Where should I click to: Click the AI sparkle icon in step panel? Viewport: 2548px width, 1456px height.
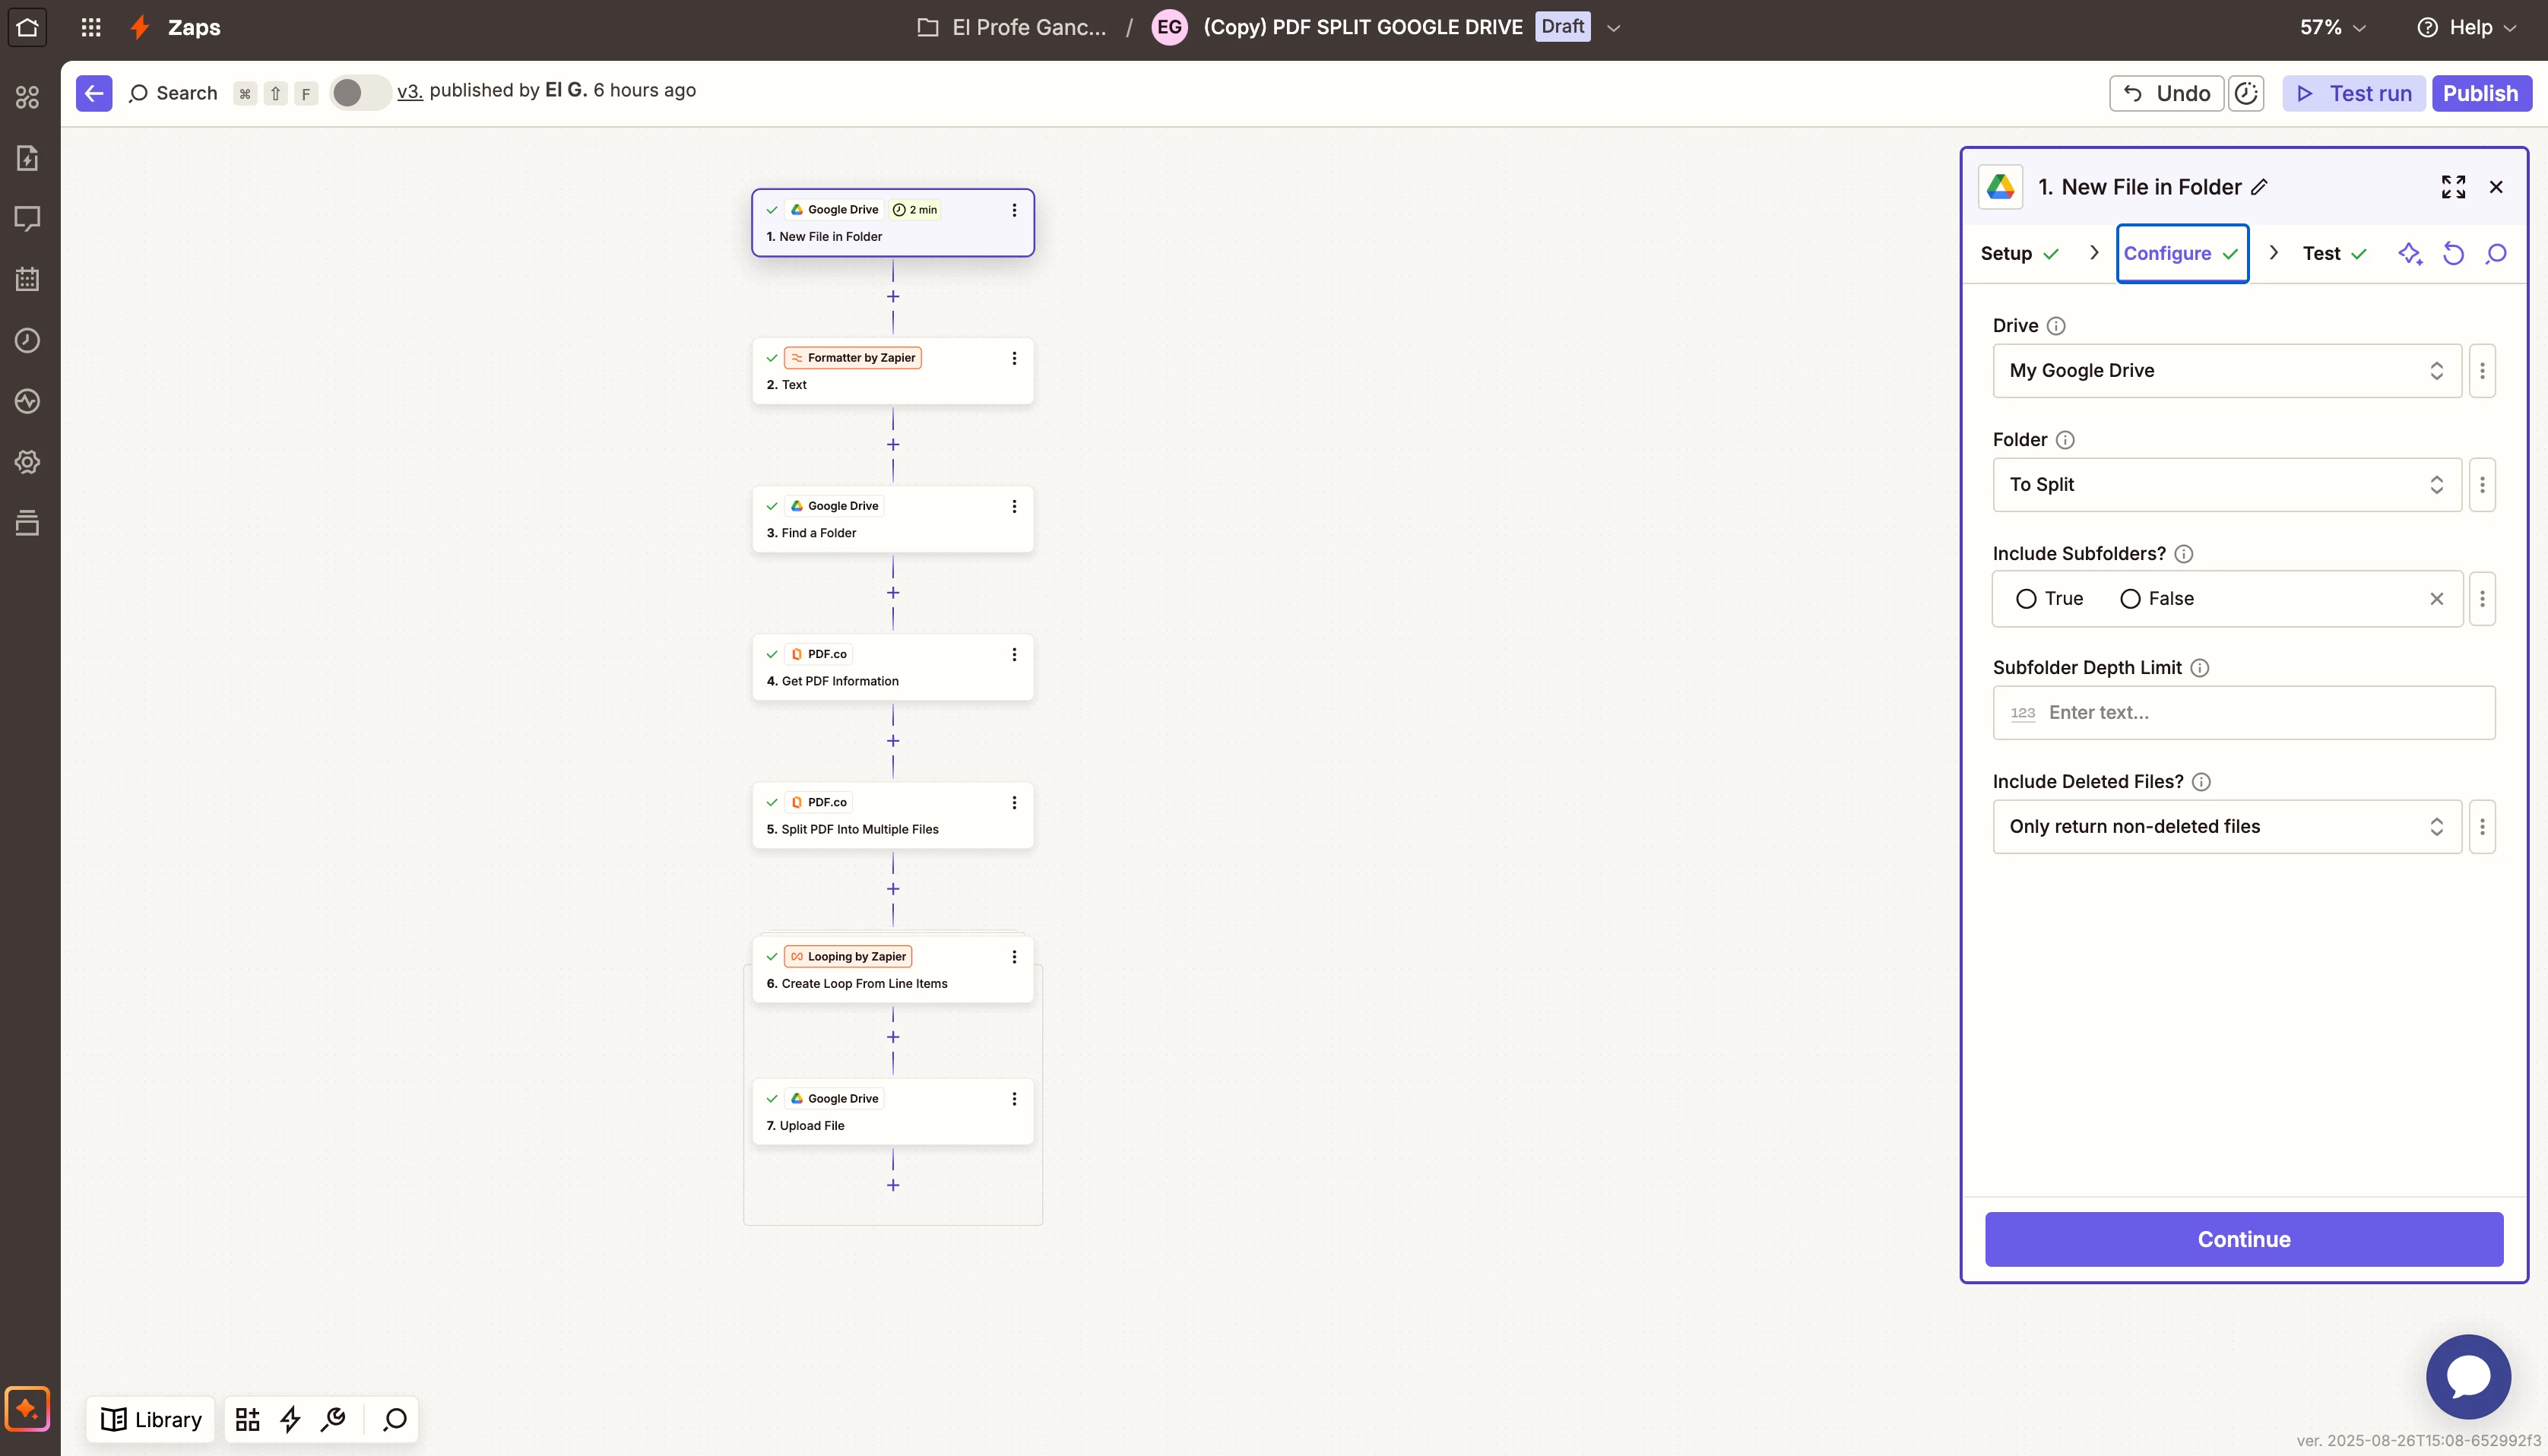2410,254
